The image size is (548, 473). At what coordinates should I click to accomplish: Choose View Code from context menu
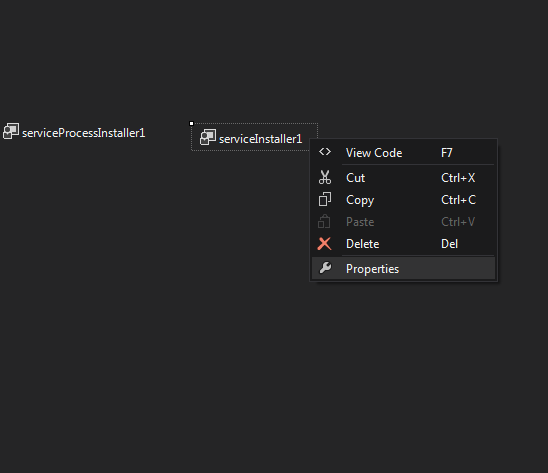pos(403,153)
